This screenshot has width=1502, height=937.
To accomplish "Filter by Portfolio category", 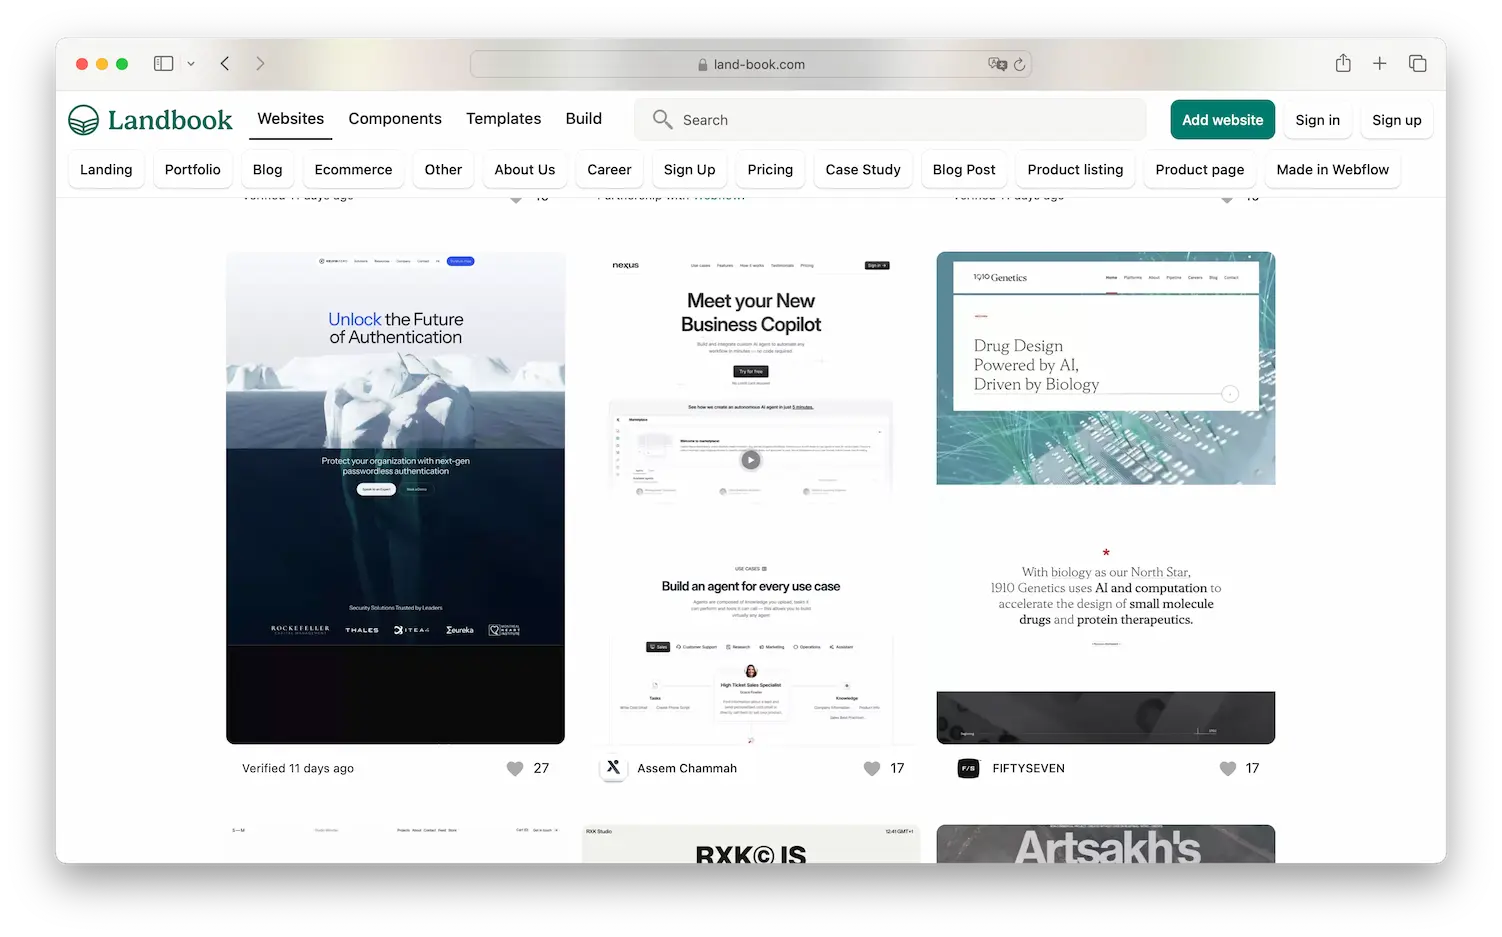I will pos(192,170).
